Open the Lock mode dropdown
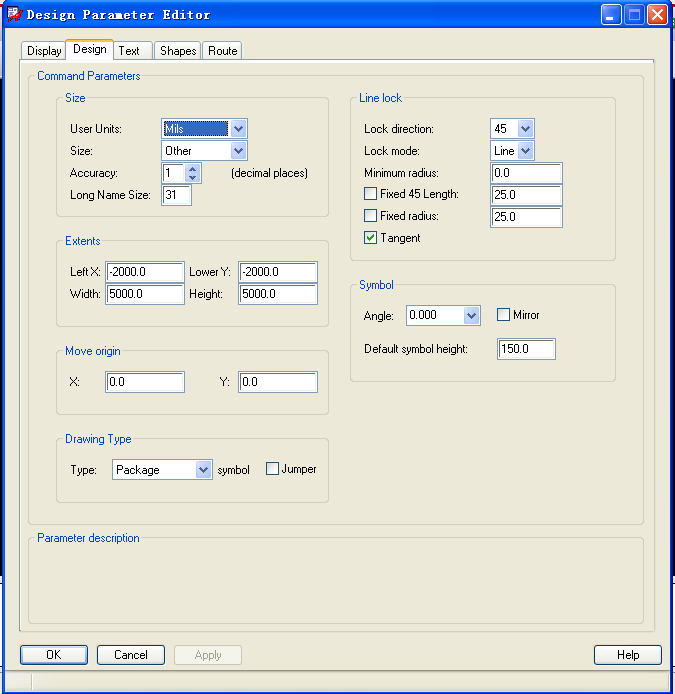Viewport: 675px width, 694px height. pyautogui.click(x=525, y=151)
